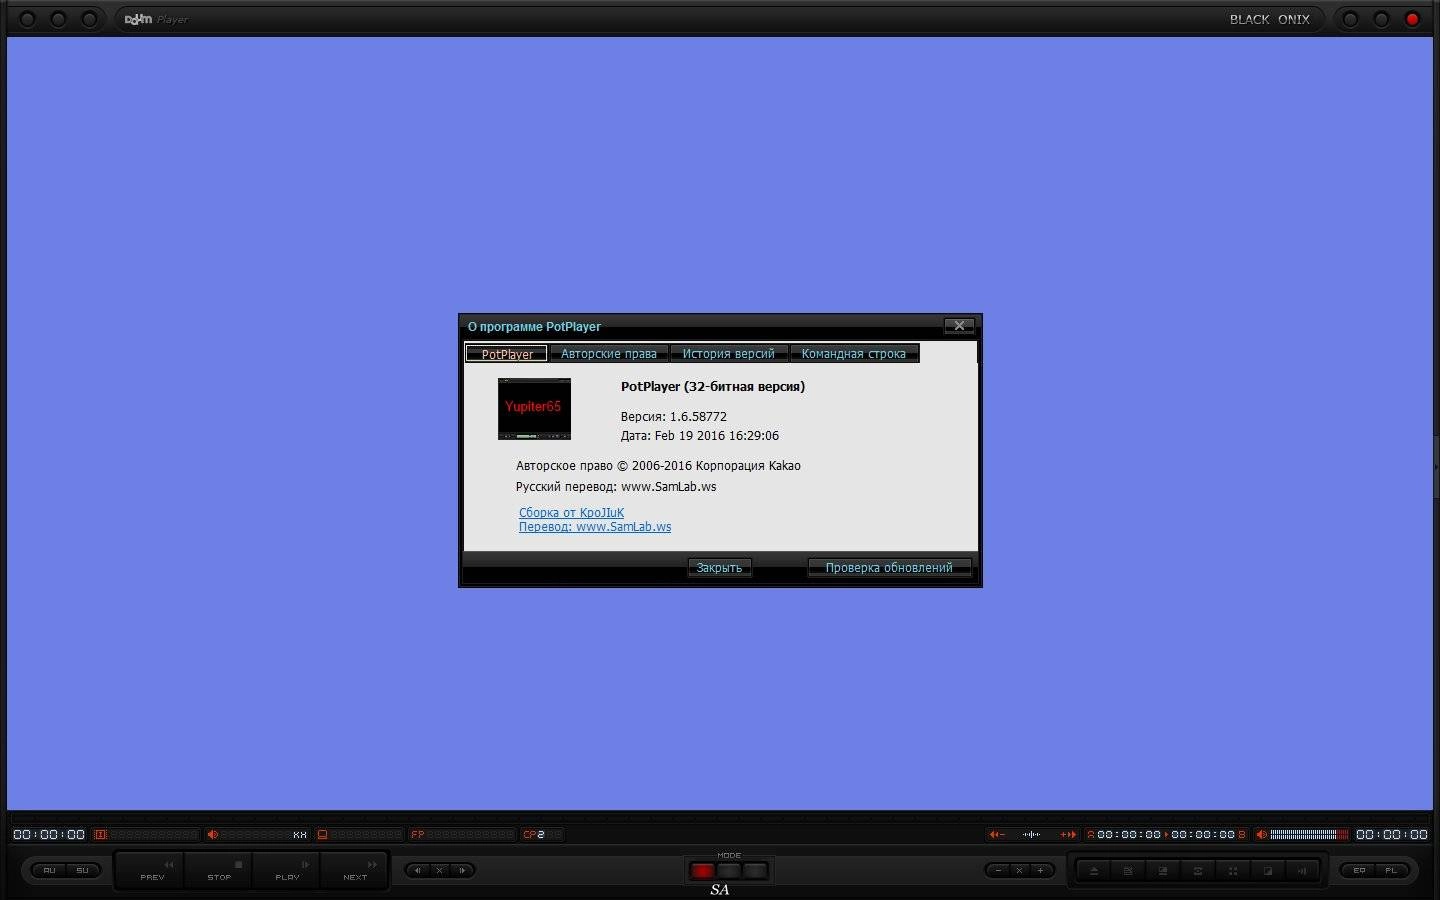The width and height of the screenshot is (1440, 900).
Task: Click the waveform icon between seek arrows
Action: click(x=1032, y=834)
